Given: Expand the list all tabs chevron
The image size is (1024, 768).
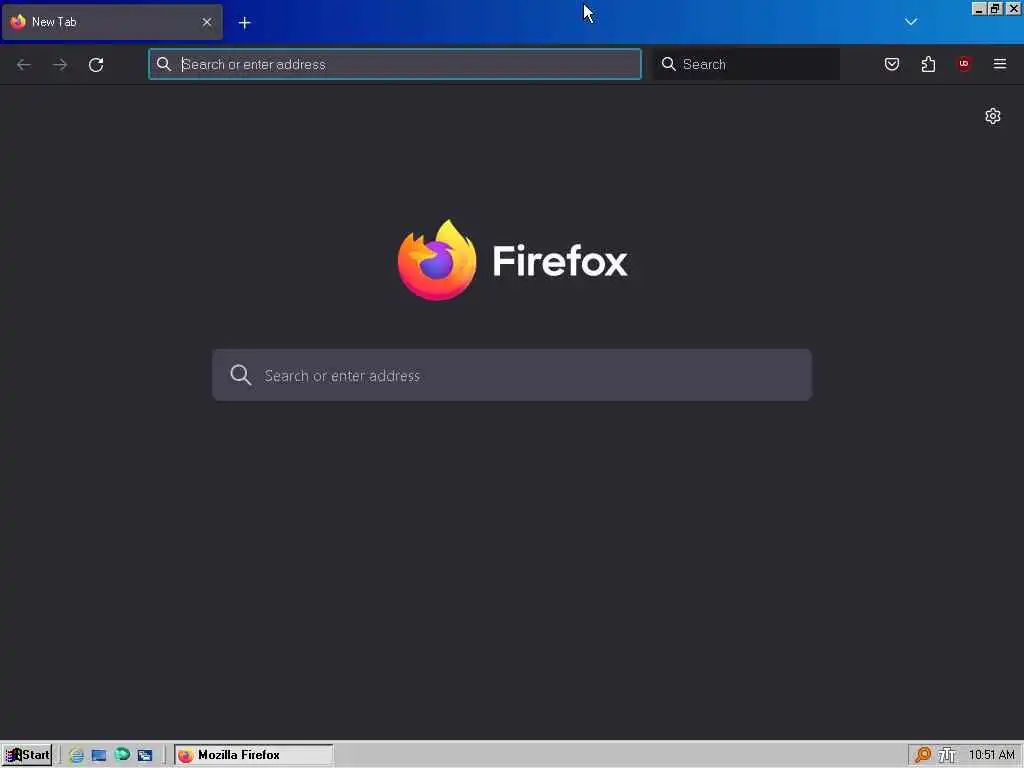Looking at the screenshot, I should point(911,22).
